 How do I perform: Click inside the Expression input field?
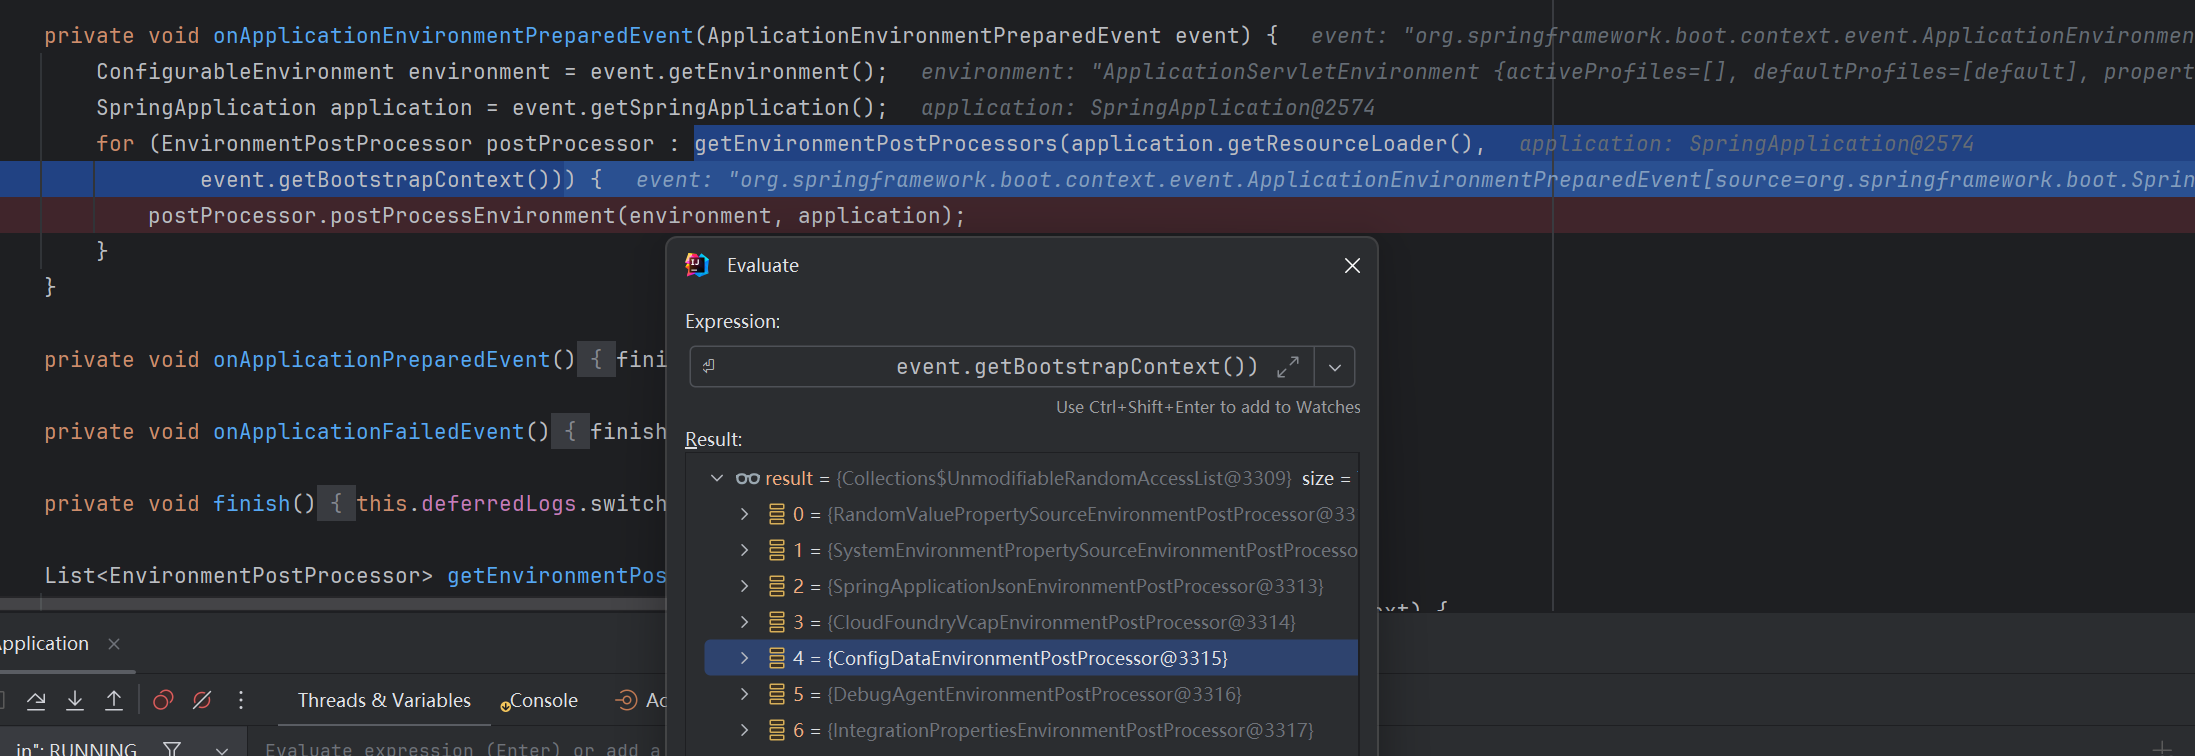(1000, 367)
